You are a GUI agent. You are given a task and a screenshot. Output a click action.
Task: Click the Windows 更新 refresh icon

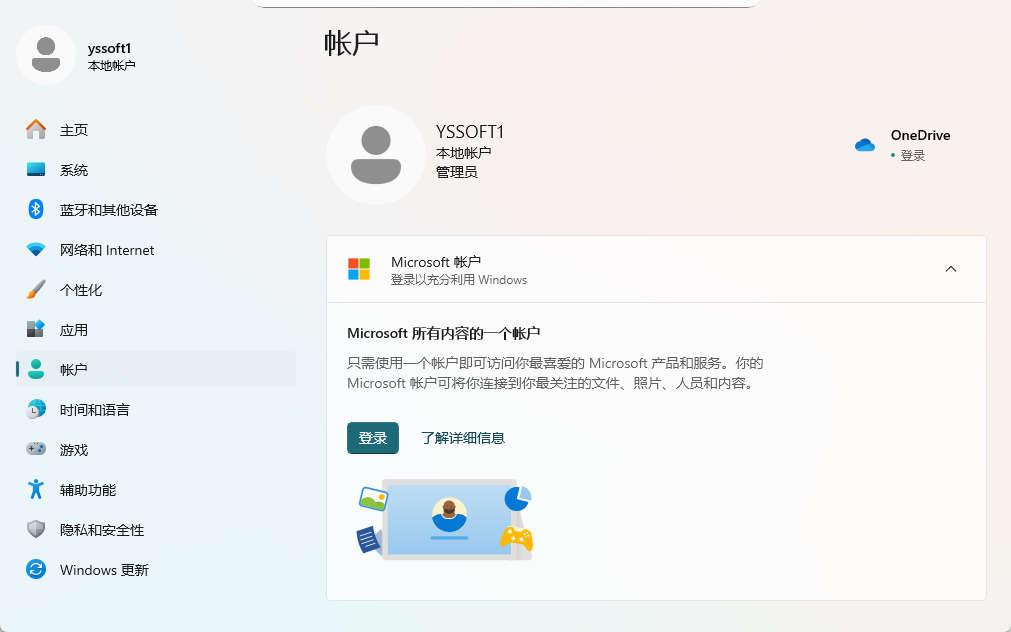point(36,569)
